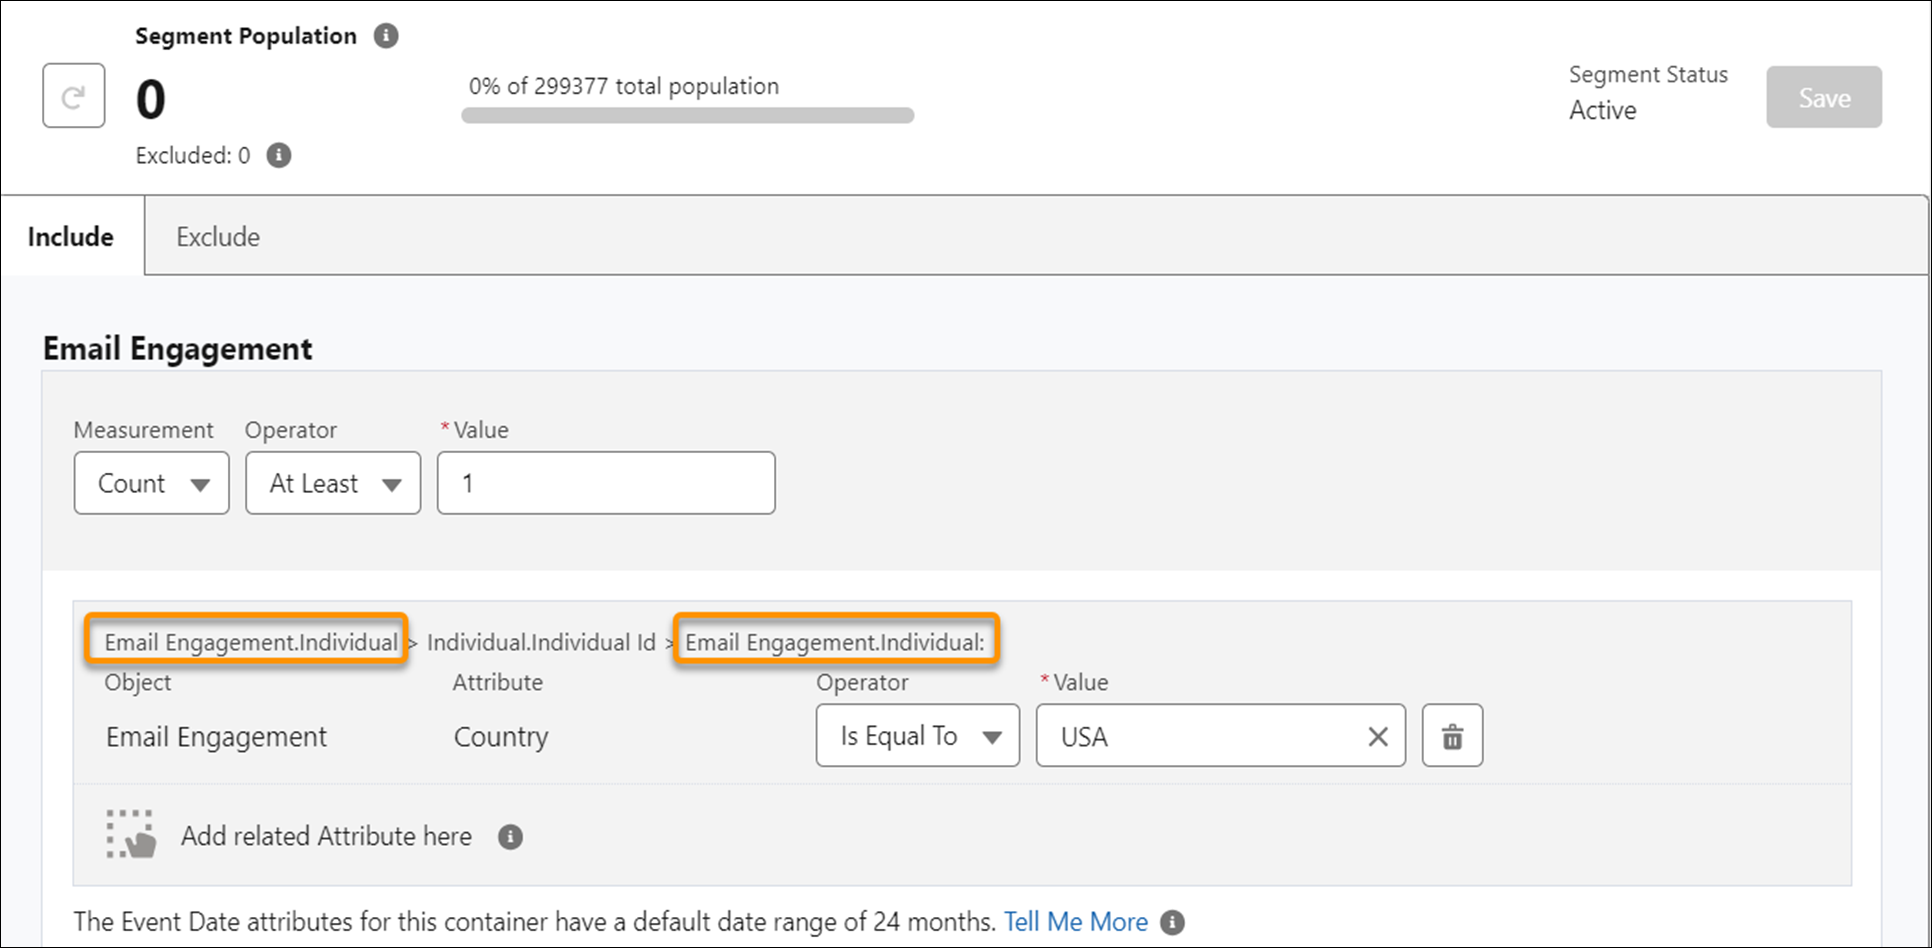
Task: Click the Individual.Individual Id breadcrumb
Action: 541,642
